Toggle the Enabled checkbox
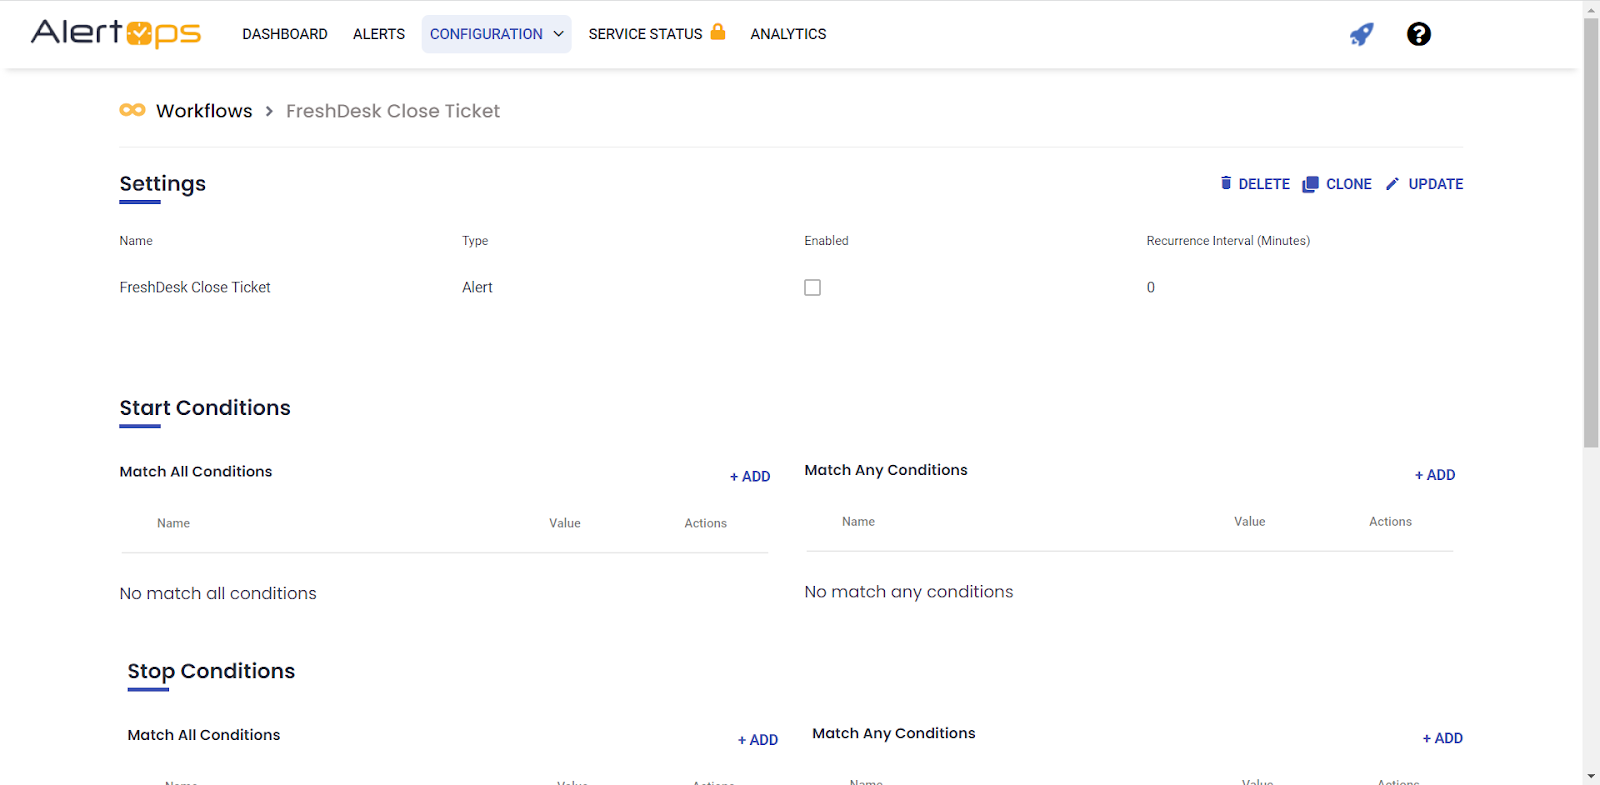Viewport: 1600px width, 785px height. 812,287
